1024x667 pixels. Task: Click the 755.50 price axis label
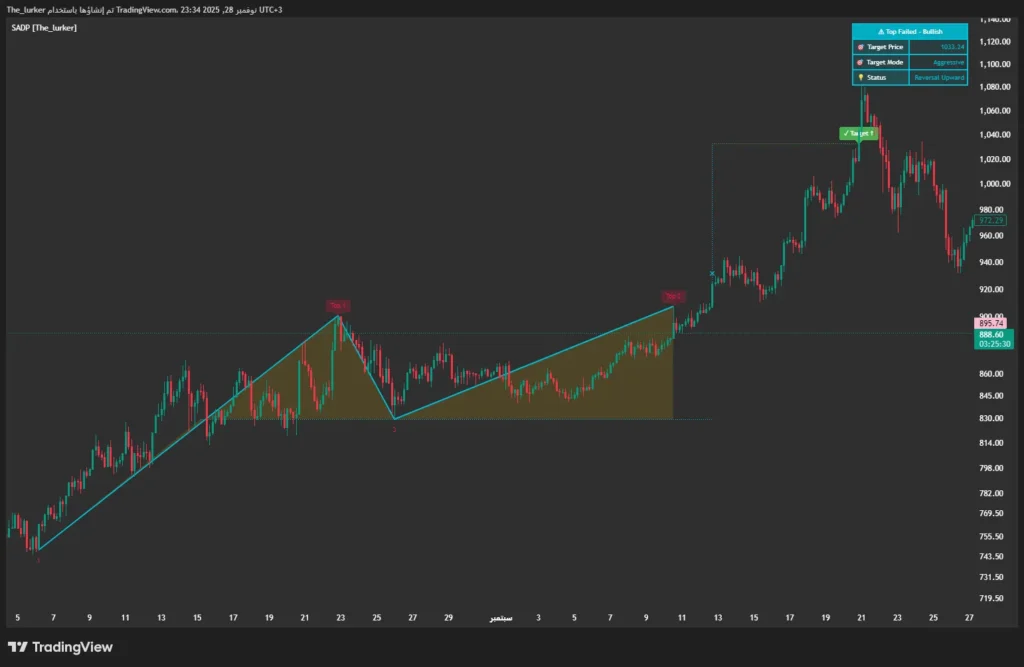[991, 536]
